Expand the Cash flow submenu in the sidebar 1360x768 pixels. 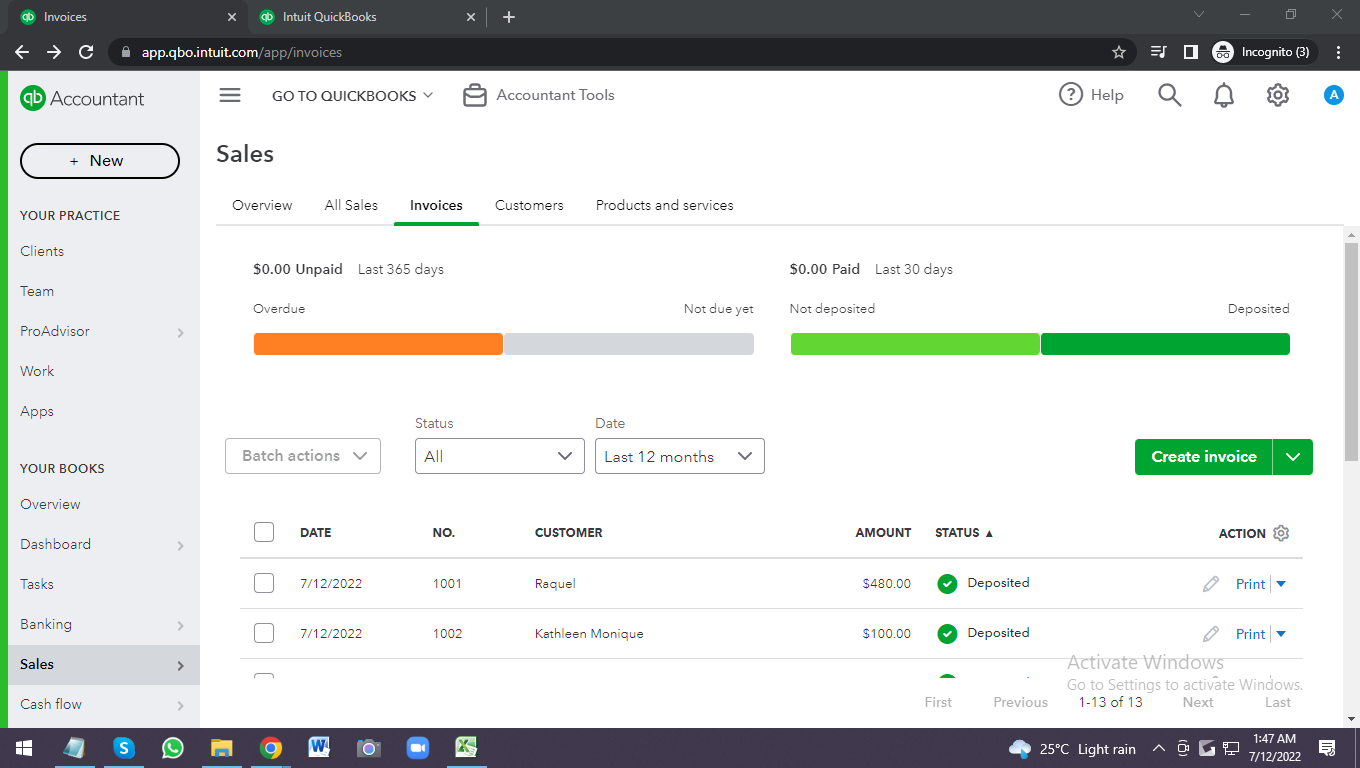(181, 705)
